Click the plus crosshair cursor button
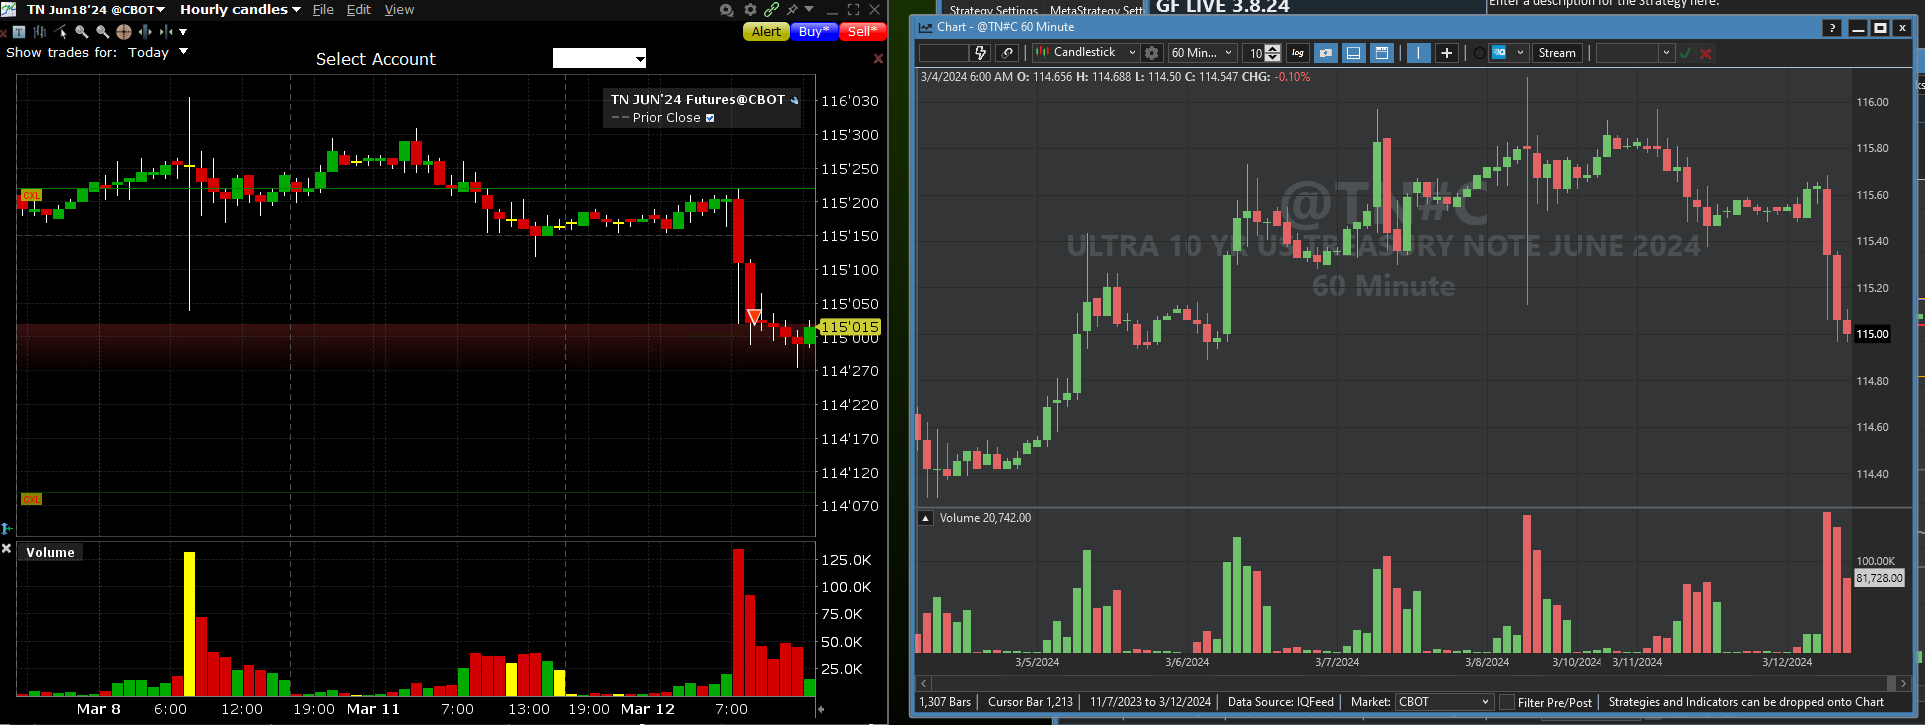1925x725 pixels. point(1446,53)
